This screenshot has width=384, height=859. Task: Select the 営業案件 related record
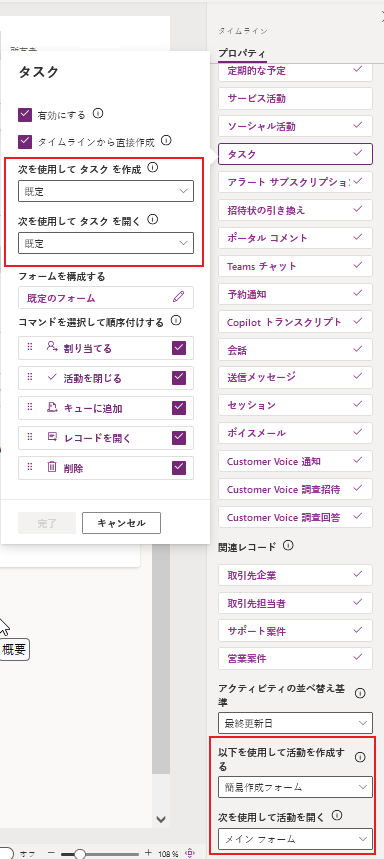(295, 657)
